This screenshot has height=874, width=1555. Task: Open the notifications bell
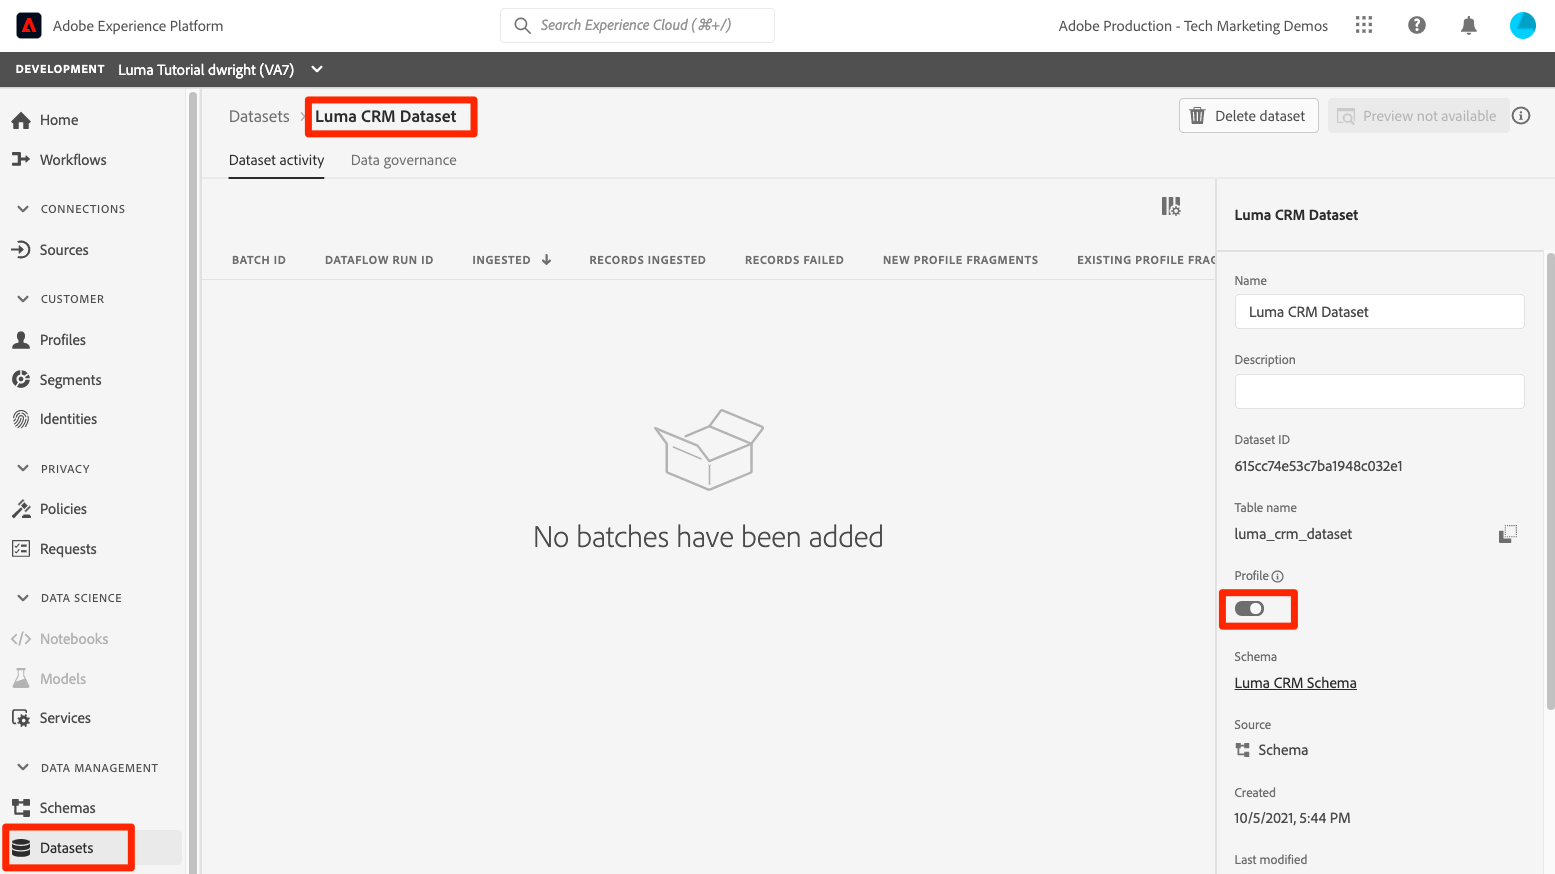click(x=1469, y=25)
